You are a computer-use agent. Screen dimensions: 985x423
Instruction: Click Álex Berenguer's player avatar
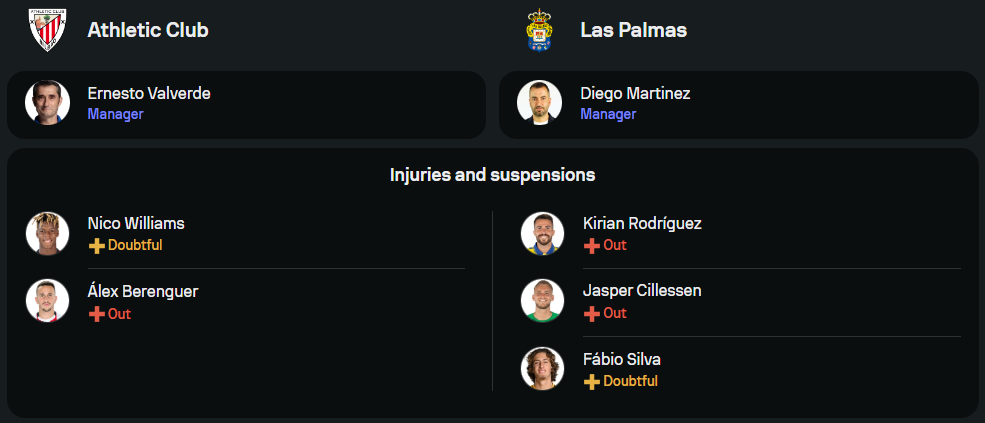coord(47,301)
